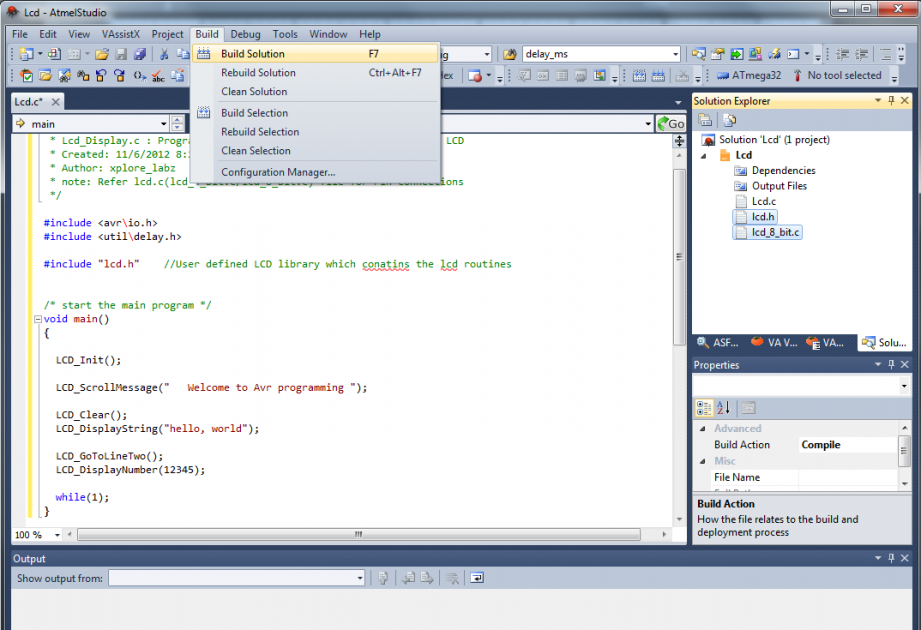Click the VA spell check abc icon
Viewport: 921px width, 630px height.
tap(158, 75)
